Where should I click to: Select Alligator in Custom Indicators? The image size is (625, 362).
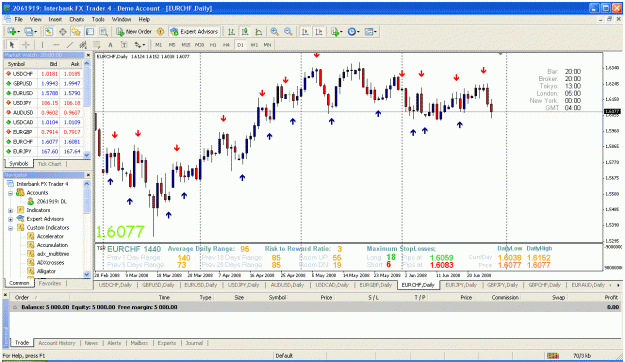pos(46,271)
